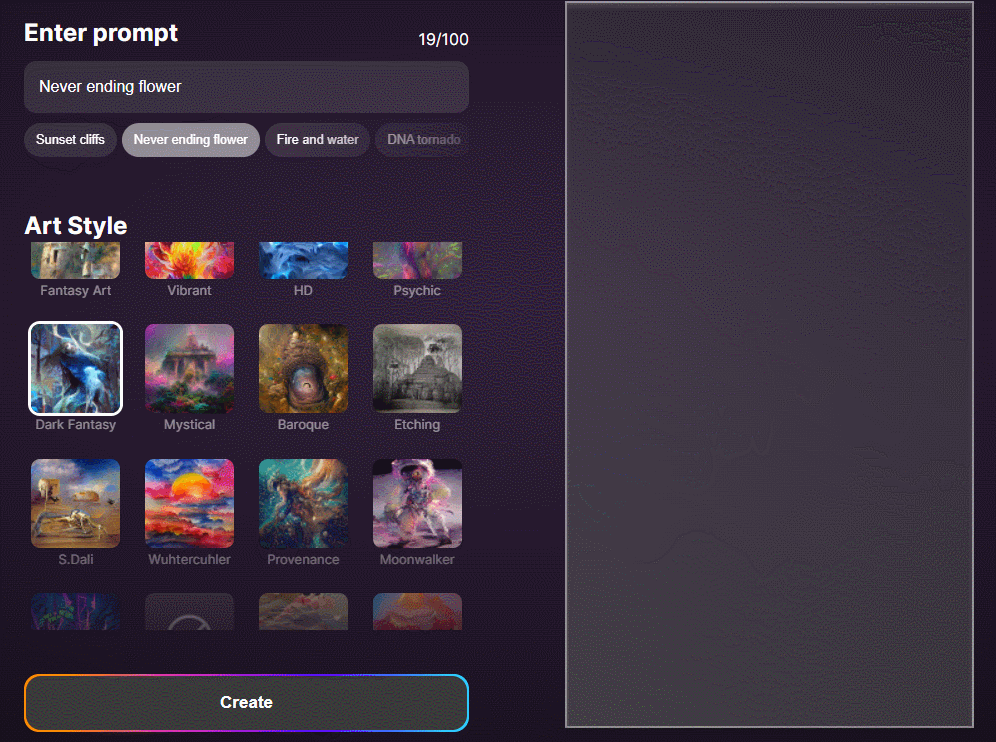Select the Etching art style

point(417,368)
